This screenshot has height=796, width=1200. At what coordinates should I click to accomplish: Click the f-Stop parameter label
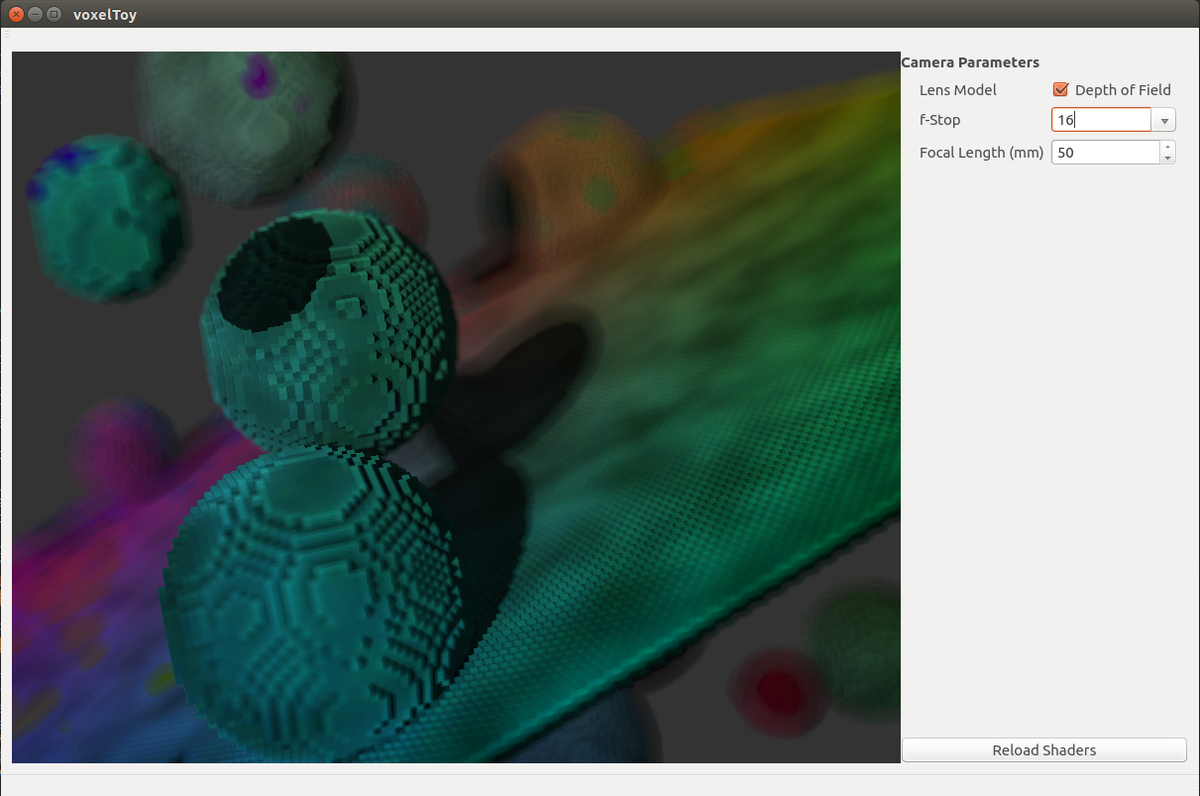pyautogui.click(x=940, y=119)
